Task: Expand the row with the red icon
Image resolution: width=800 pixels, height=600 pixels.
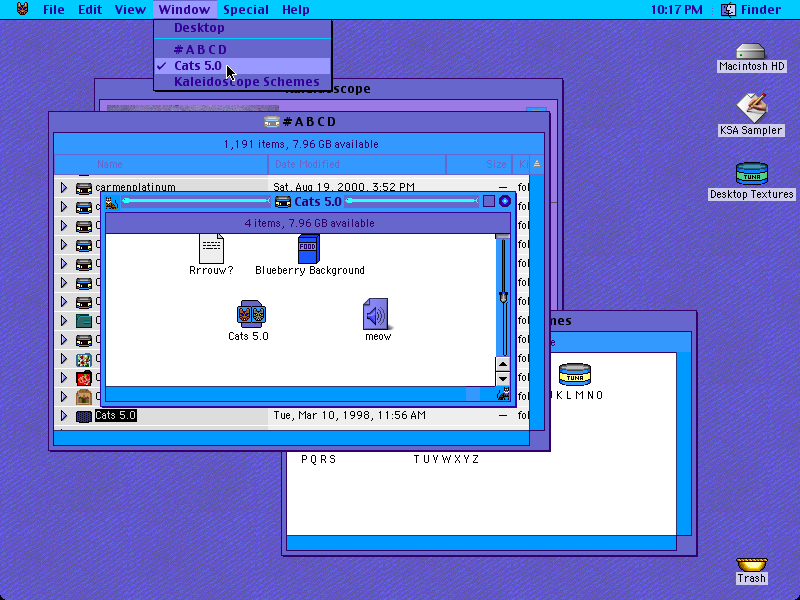Action: click(64, 378)
